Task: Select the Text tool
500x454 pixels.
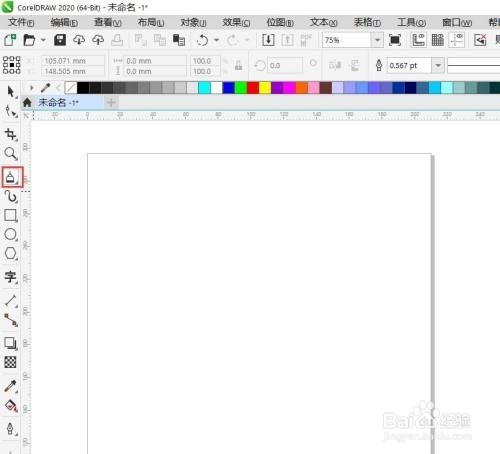Action: point(10,277)
